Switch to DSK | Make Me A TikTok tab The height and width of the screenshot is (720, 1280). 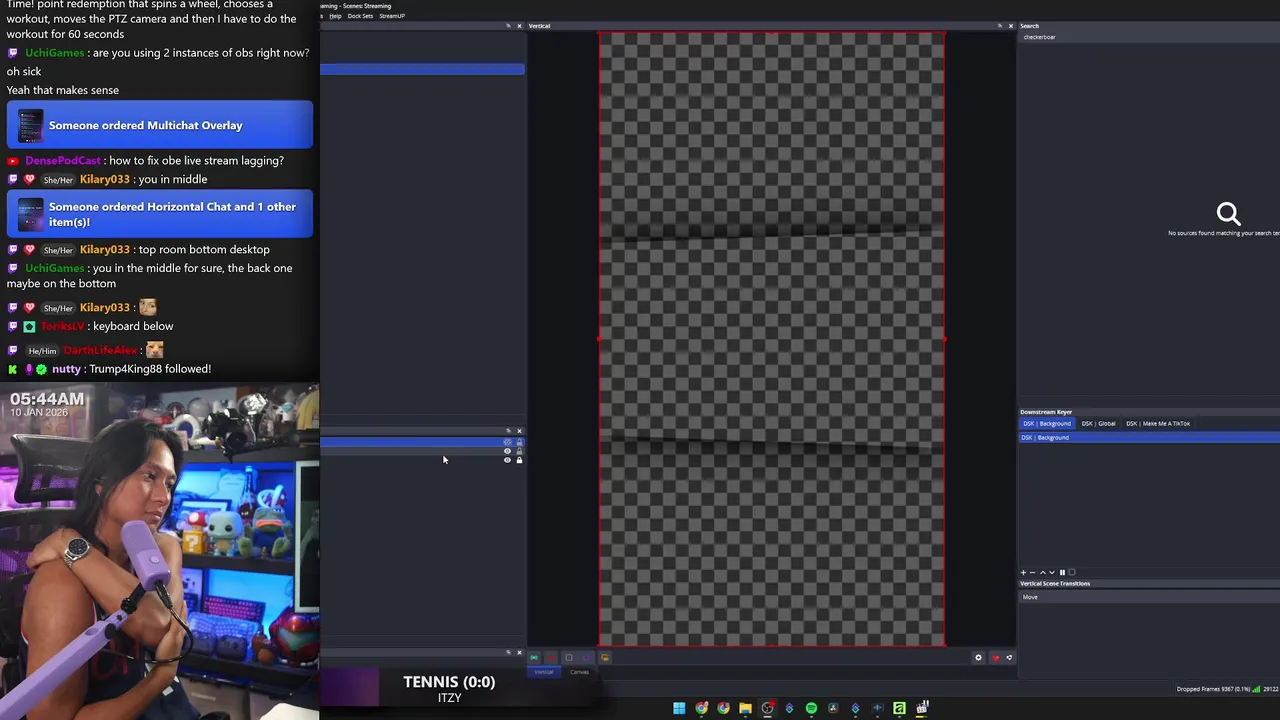pyautogui.click(x=1158, y=423)
